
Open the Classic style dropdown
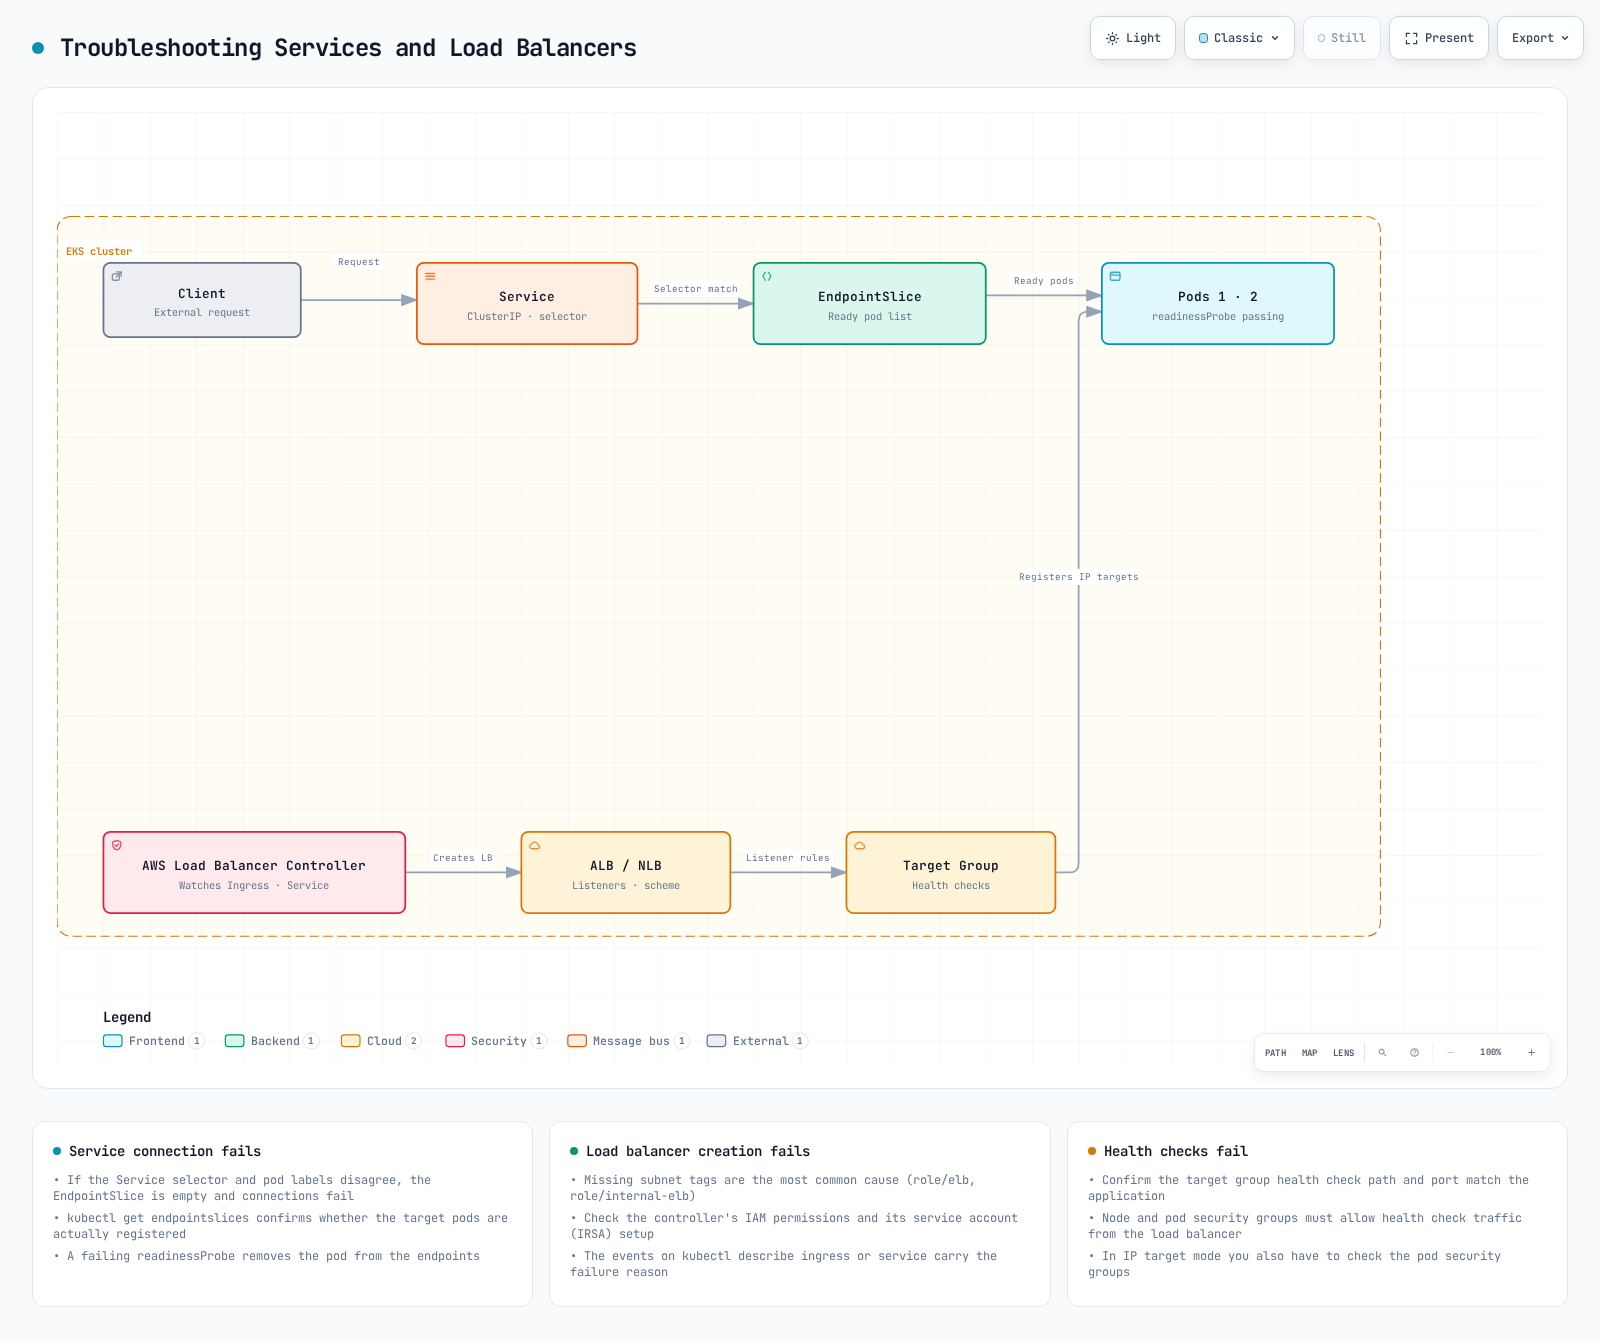click(1239, 38)
